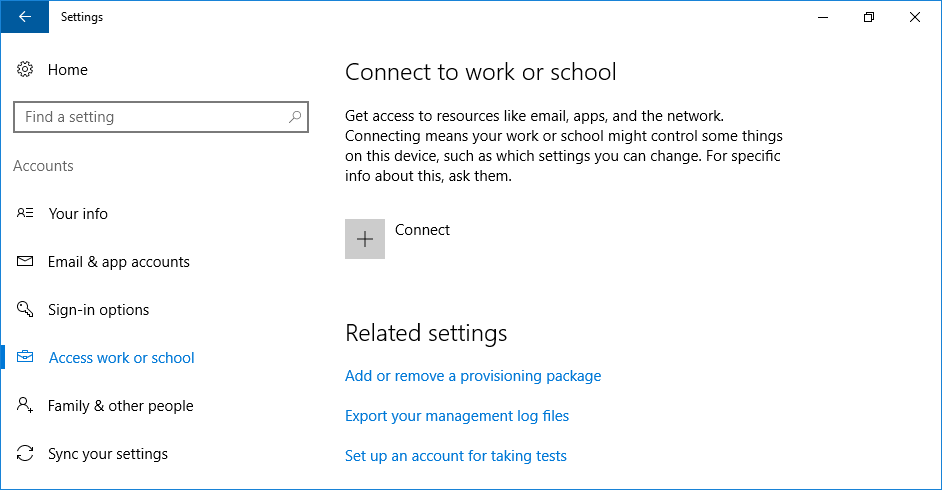Select Access work or school
The width and height of the screenshot is (942, 490).
tap(121, 358)
